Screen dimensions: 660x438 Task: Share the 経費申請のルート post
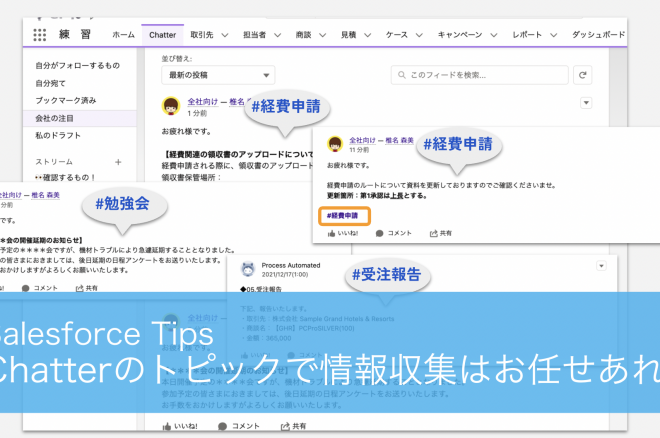pyautogui.click(x=440, y=233)
